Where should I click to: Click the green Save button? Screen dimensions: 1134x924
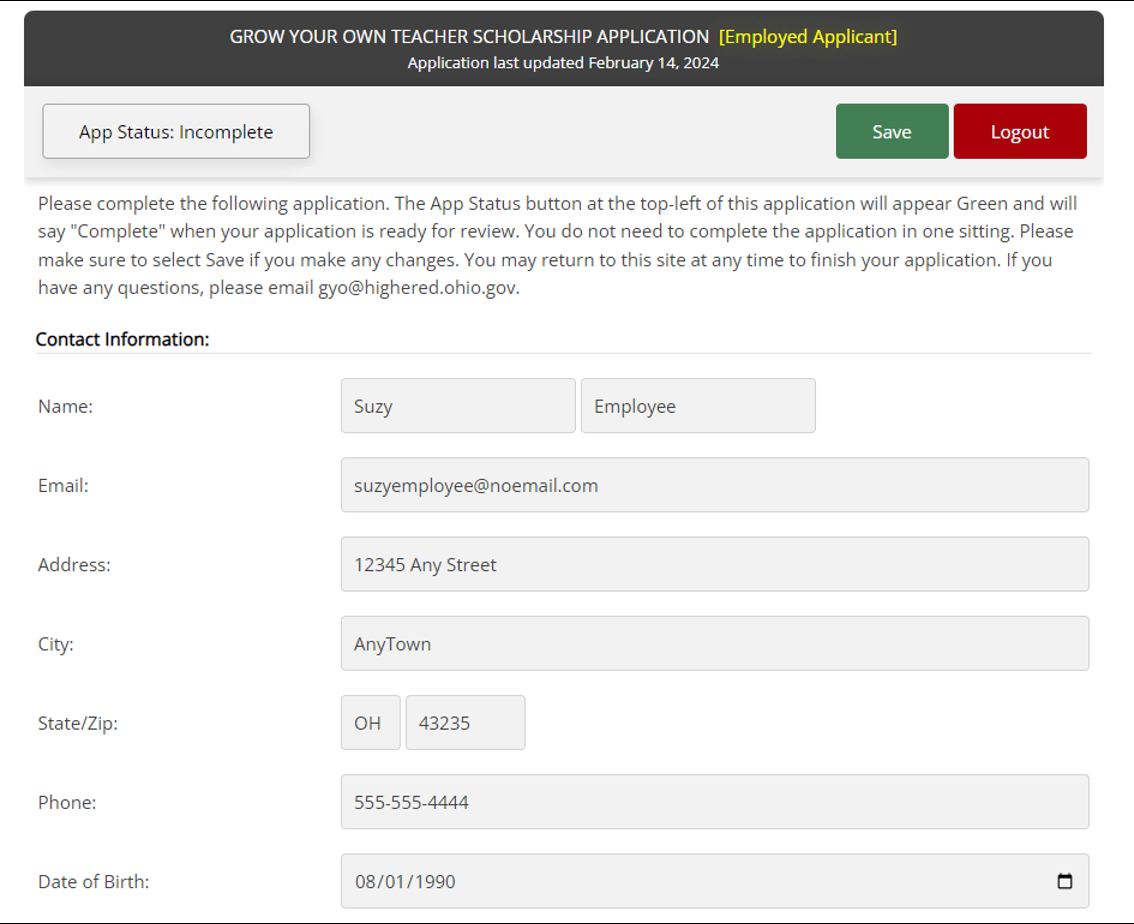click(x=891, y=131)
